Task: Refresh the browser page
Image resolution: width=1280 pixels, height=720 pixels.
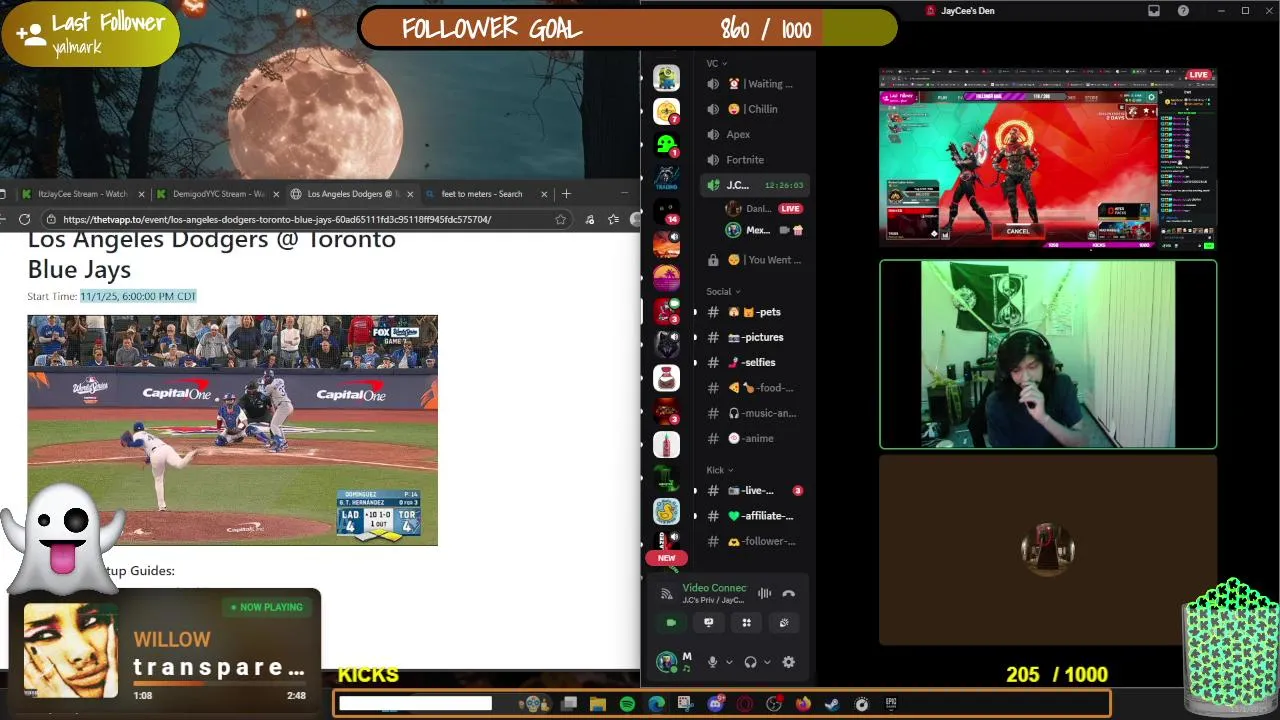Action: click(x=25, y=219)
